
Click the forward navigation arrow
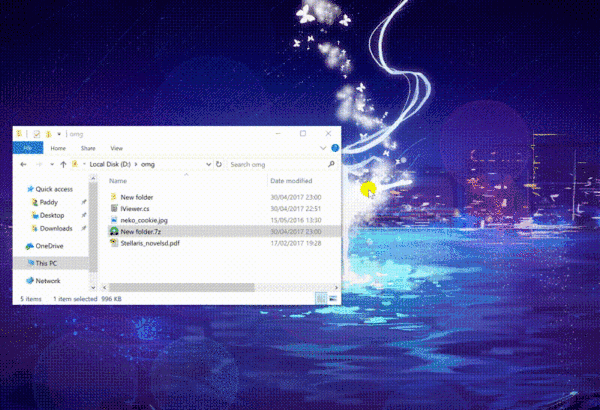[x=39, y=164]
